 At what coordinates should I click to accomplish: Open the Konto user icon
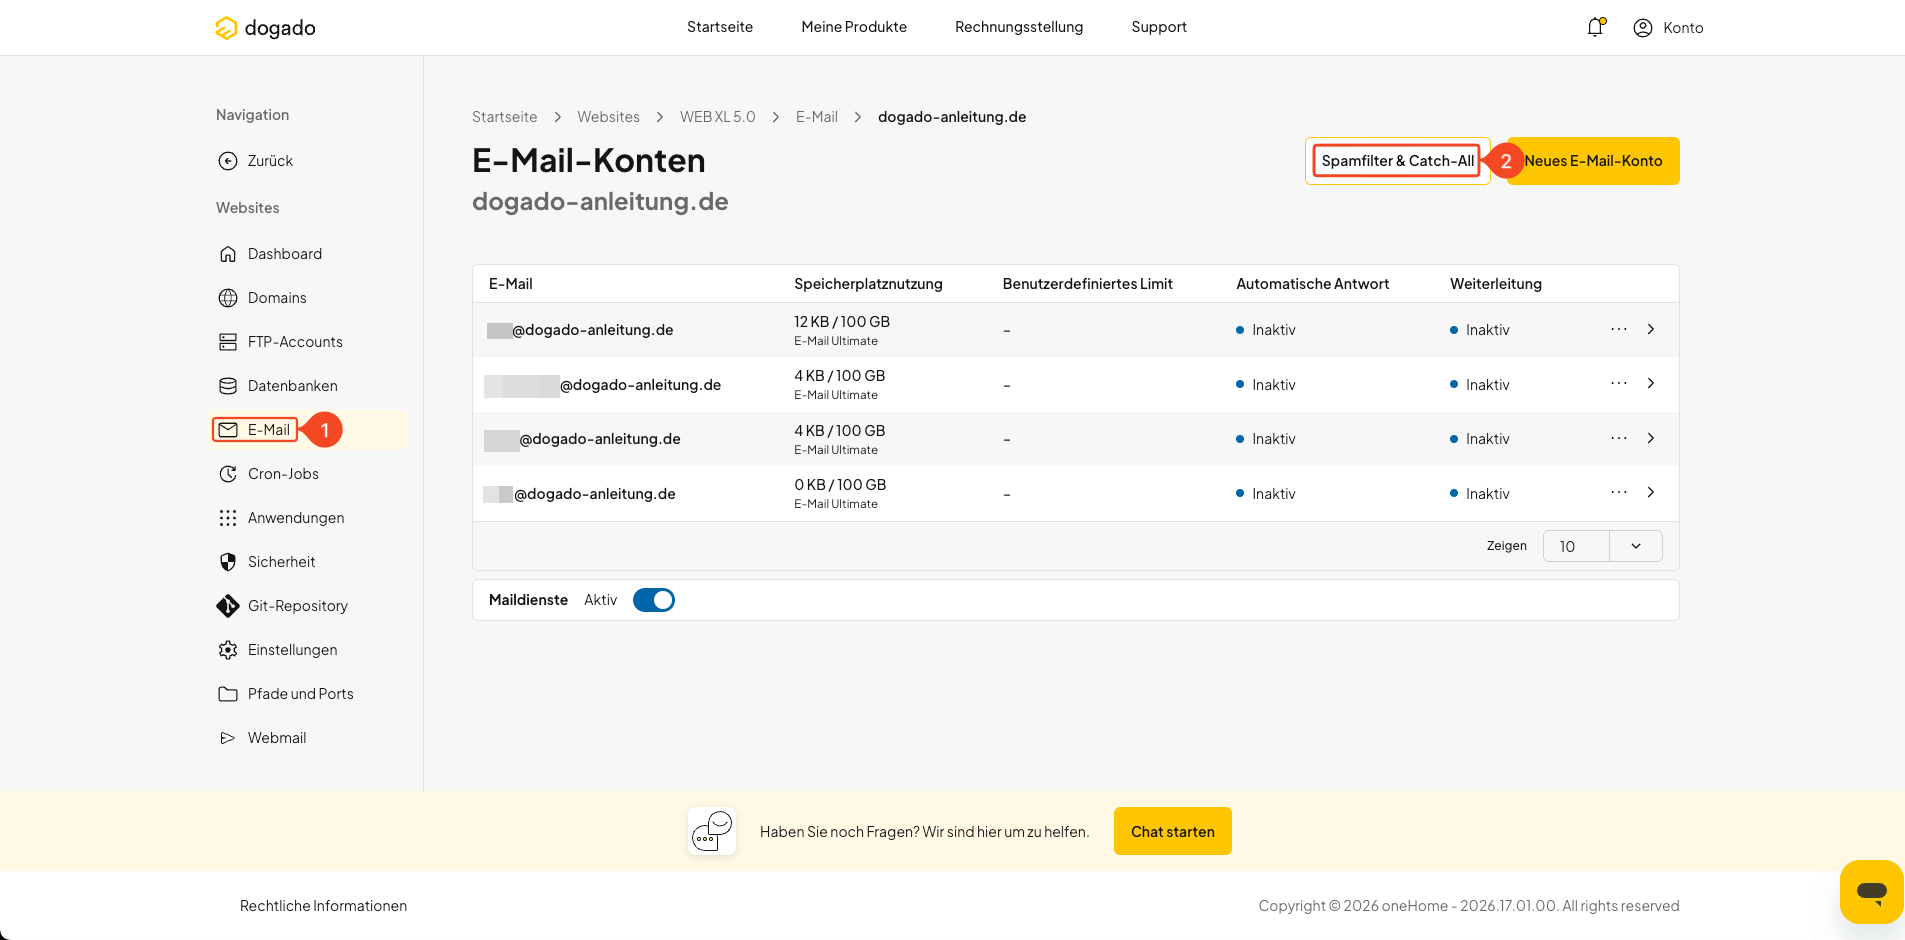click(x=1643, y=28)
